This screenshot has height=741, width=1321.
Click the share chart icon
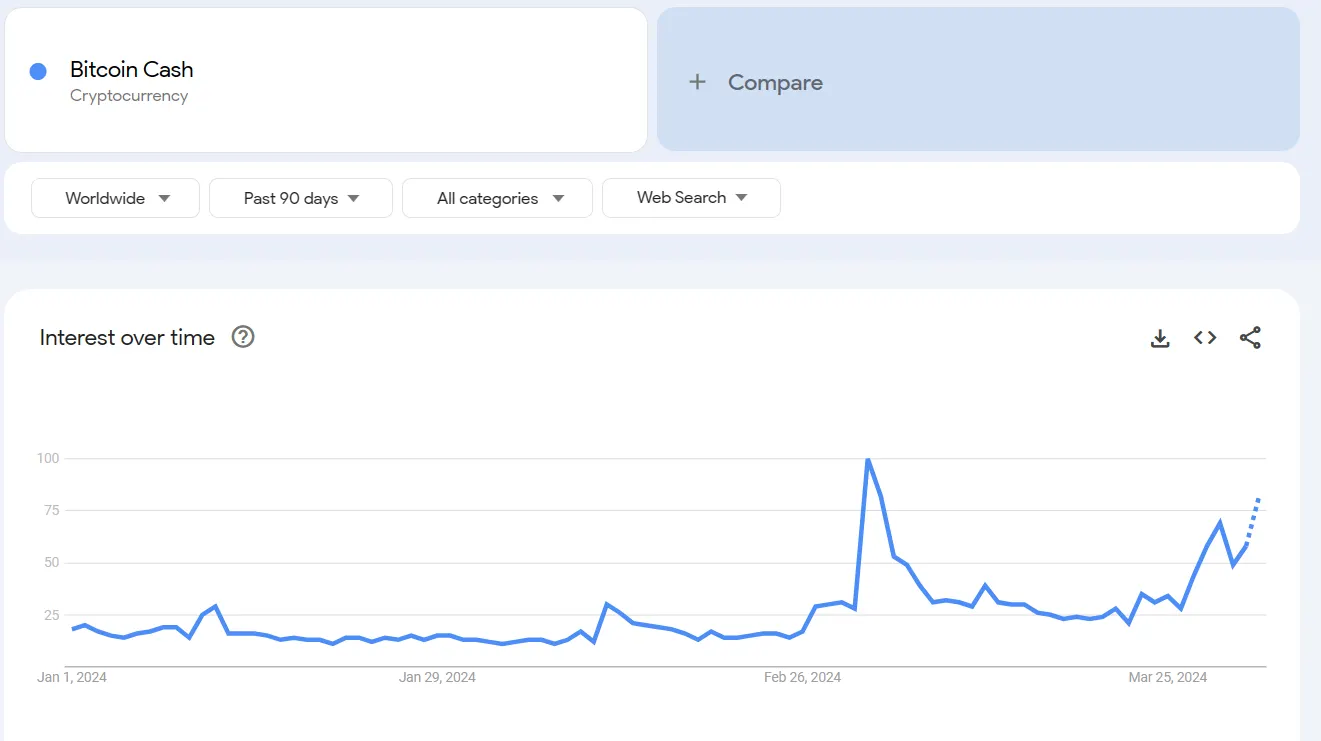(1250, 338)
